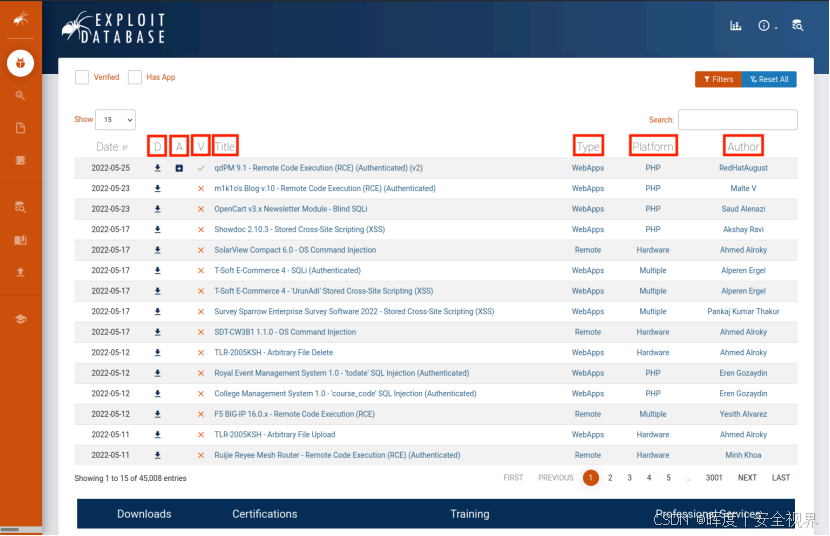
Task: Open the Exploits bug icon in sidebar
Action: (x=20, y=63)
